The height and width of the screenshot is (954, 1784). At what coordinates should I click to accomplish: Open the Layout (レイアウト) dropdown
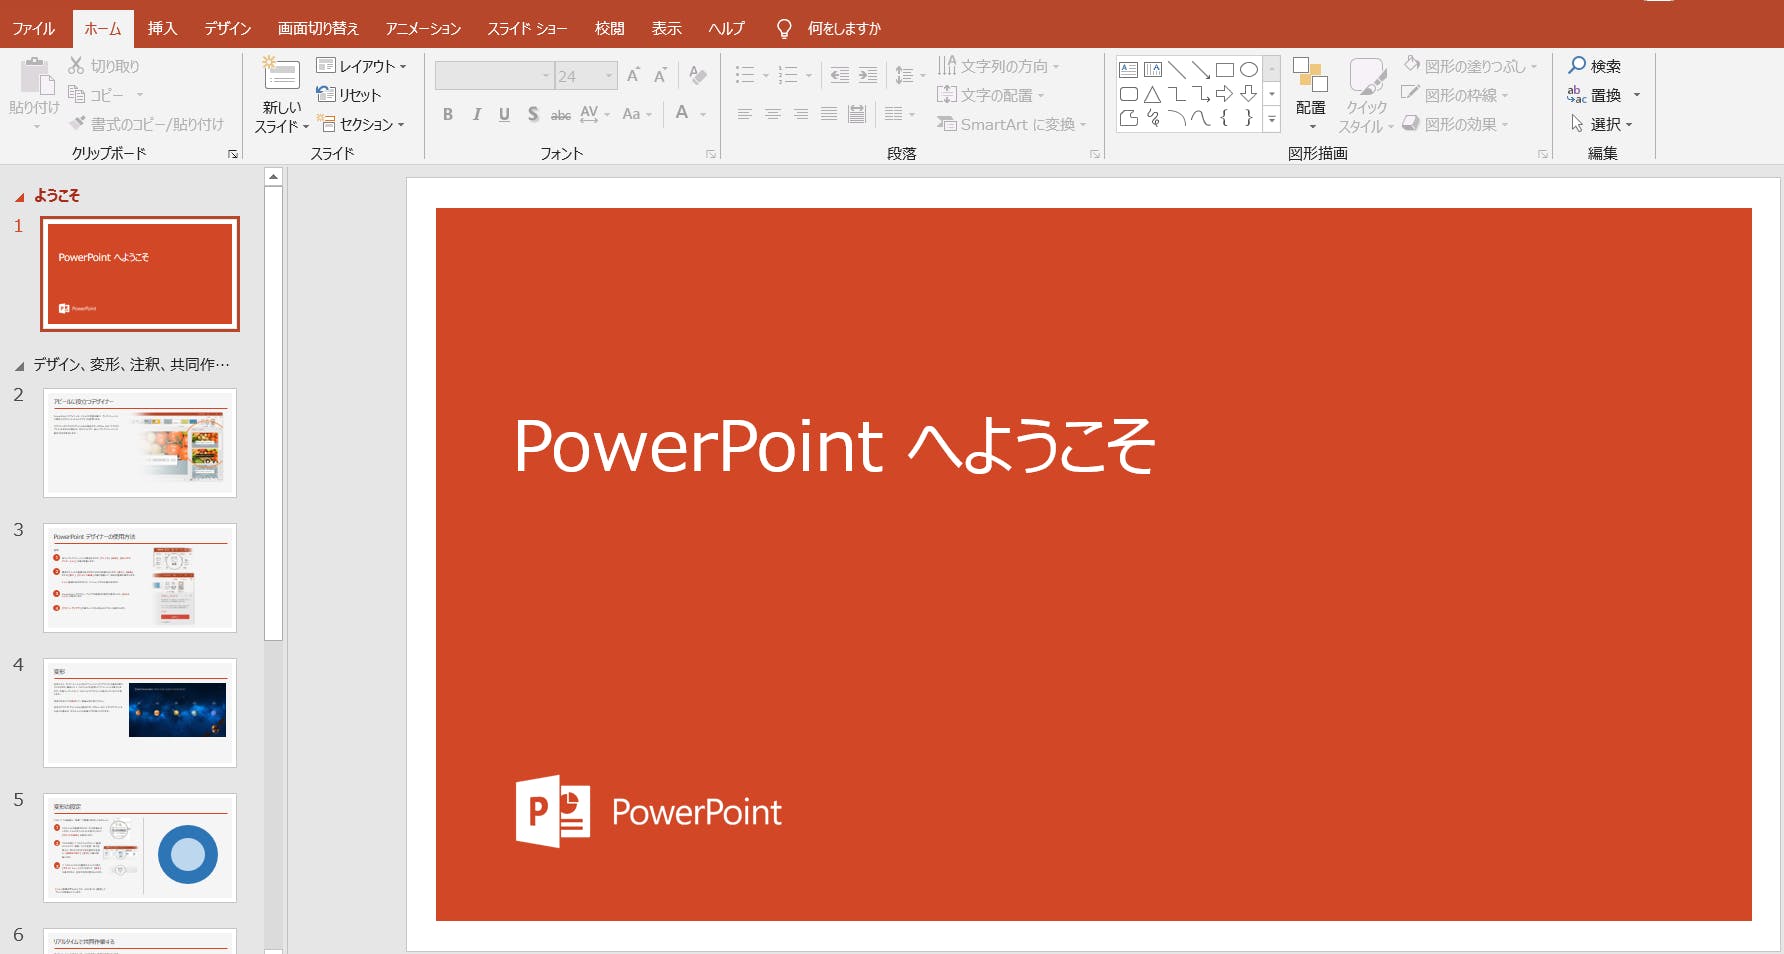(x=361, y=66)
